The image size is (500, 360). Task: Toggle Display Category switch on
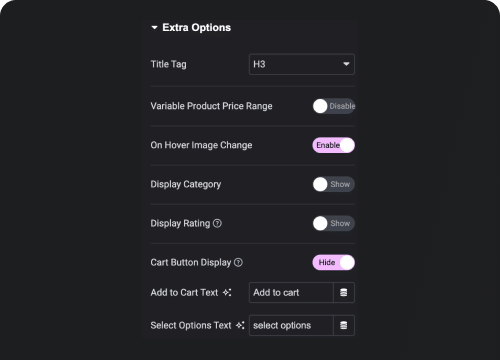334,184
